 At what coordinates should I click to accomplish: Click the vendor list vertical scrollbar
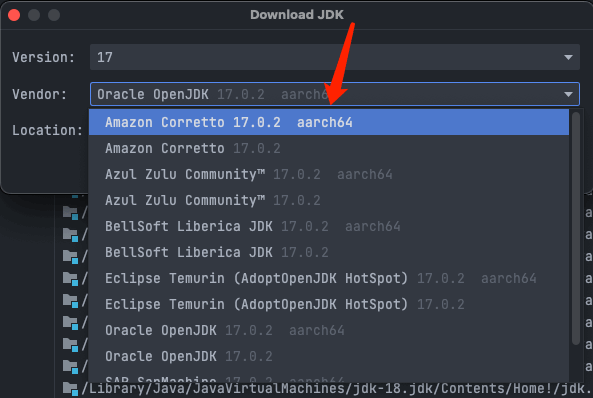pos(576,228)
